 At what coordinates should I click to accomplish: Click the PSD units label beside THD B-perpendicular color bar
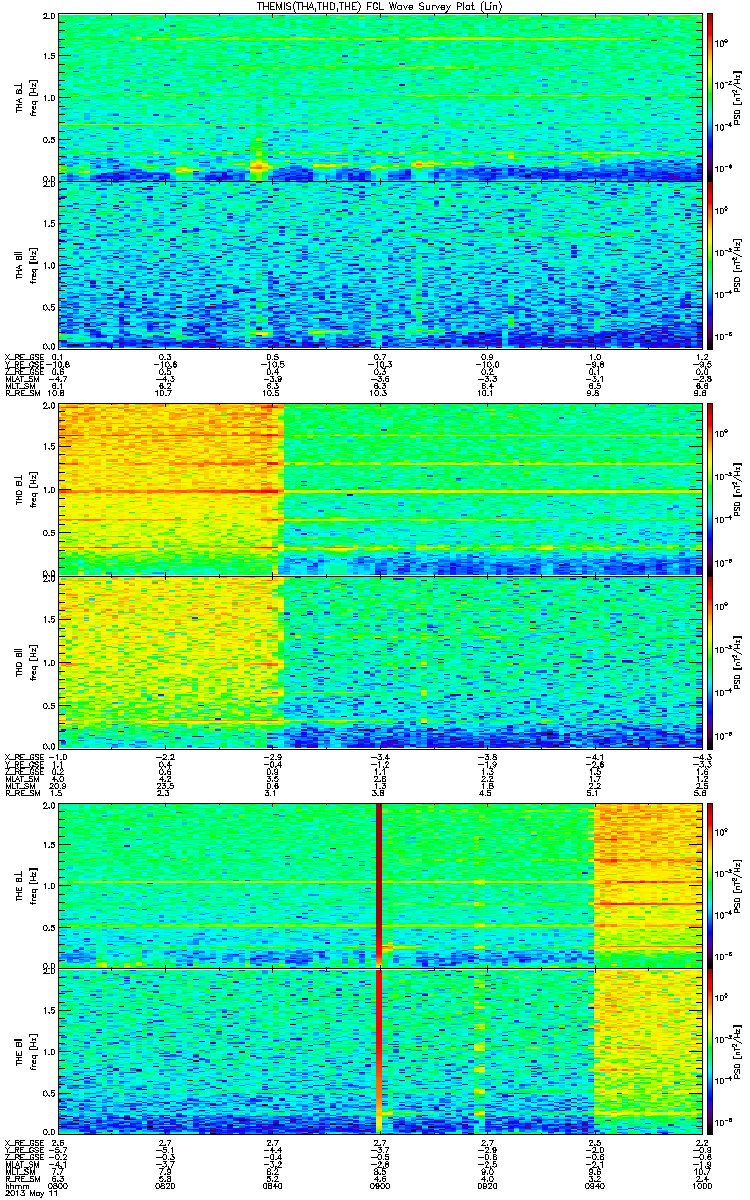click(x=737, y=489)
